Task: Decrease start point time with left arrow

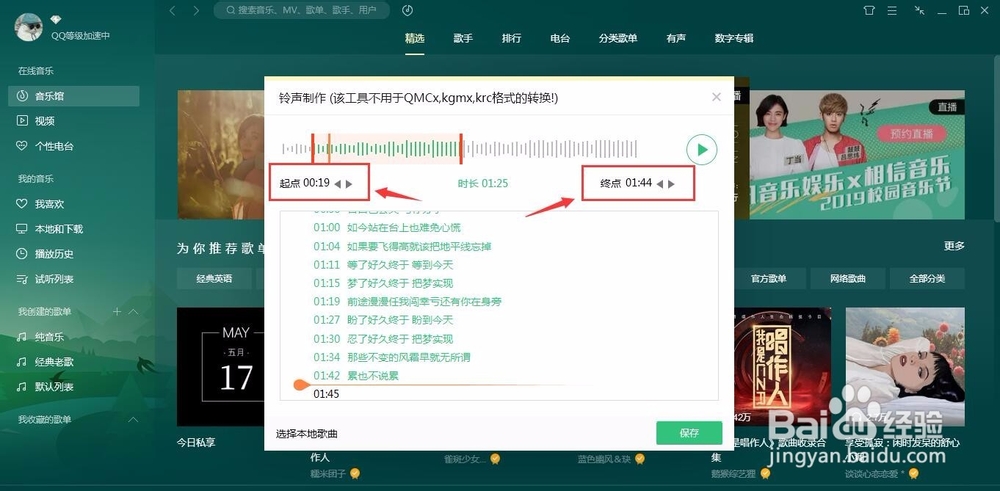Action: pyautogui.click(x=337, y=184)
